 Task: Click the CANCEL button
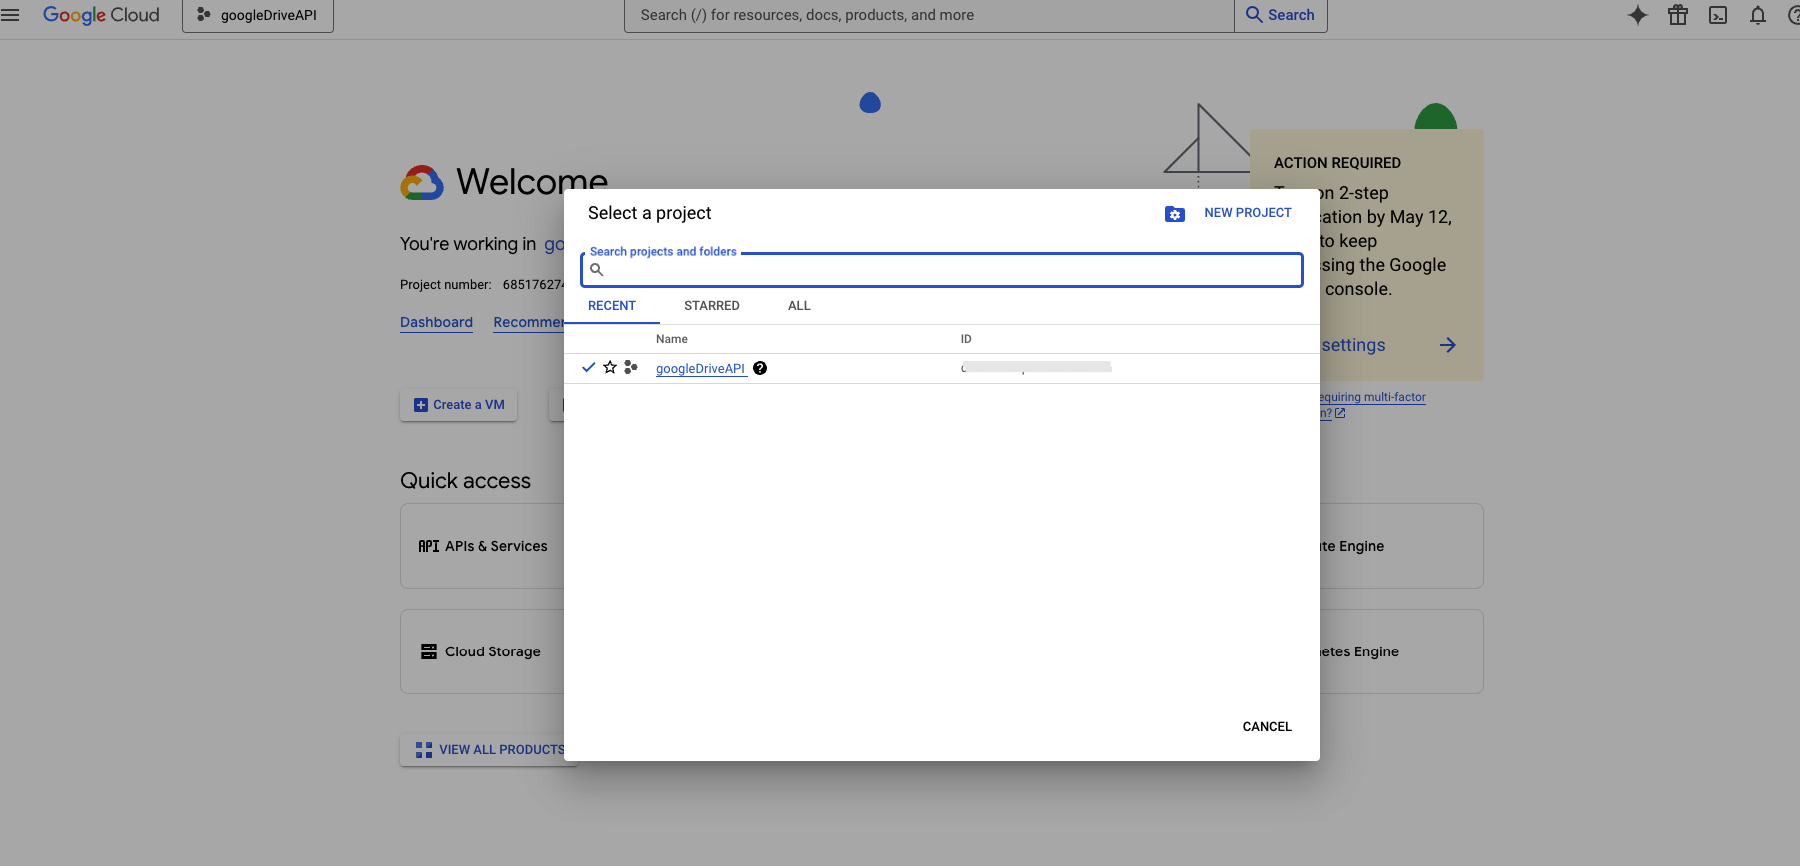click(x=1267, y=727)
